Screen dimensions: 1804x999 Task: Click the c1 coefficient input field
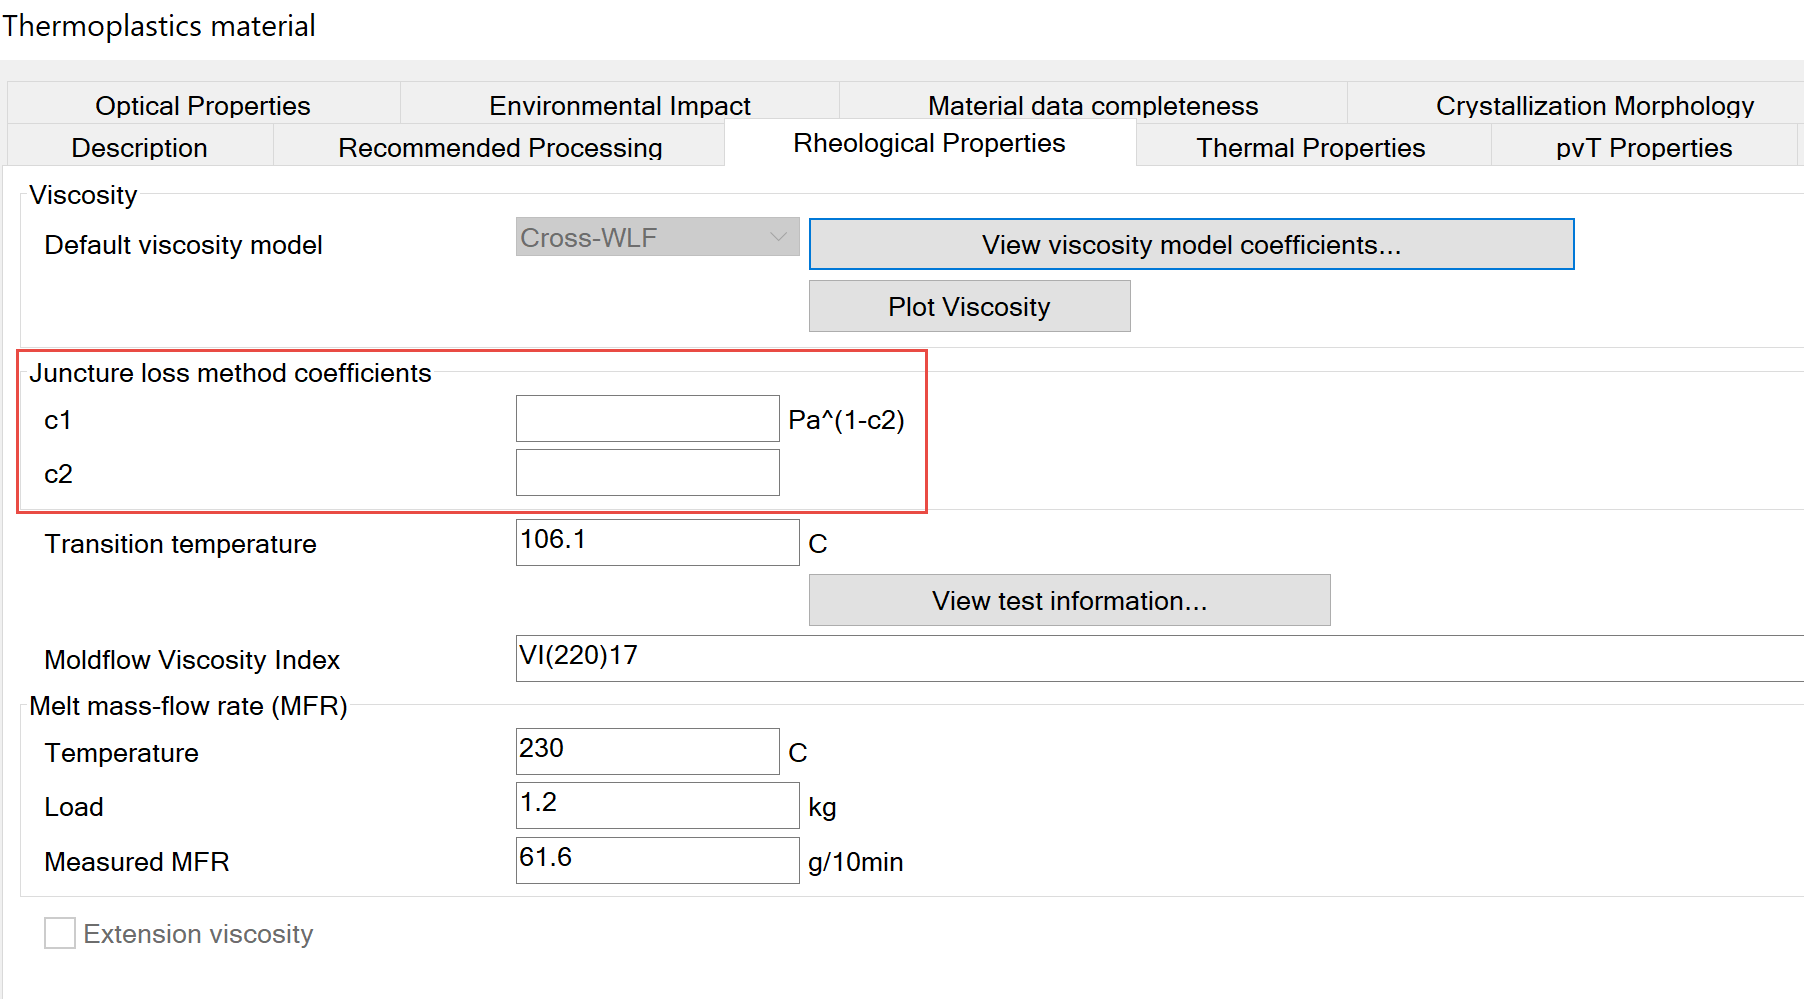pos(647,418)
